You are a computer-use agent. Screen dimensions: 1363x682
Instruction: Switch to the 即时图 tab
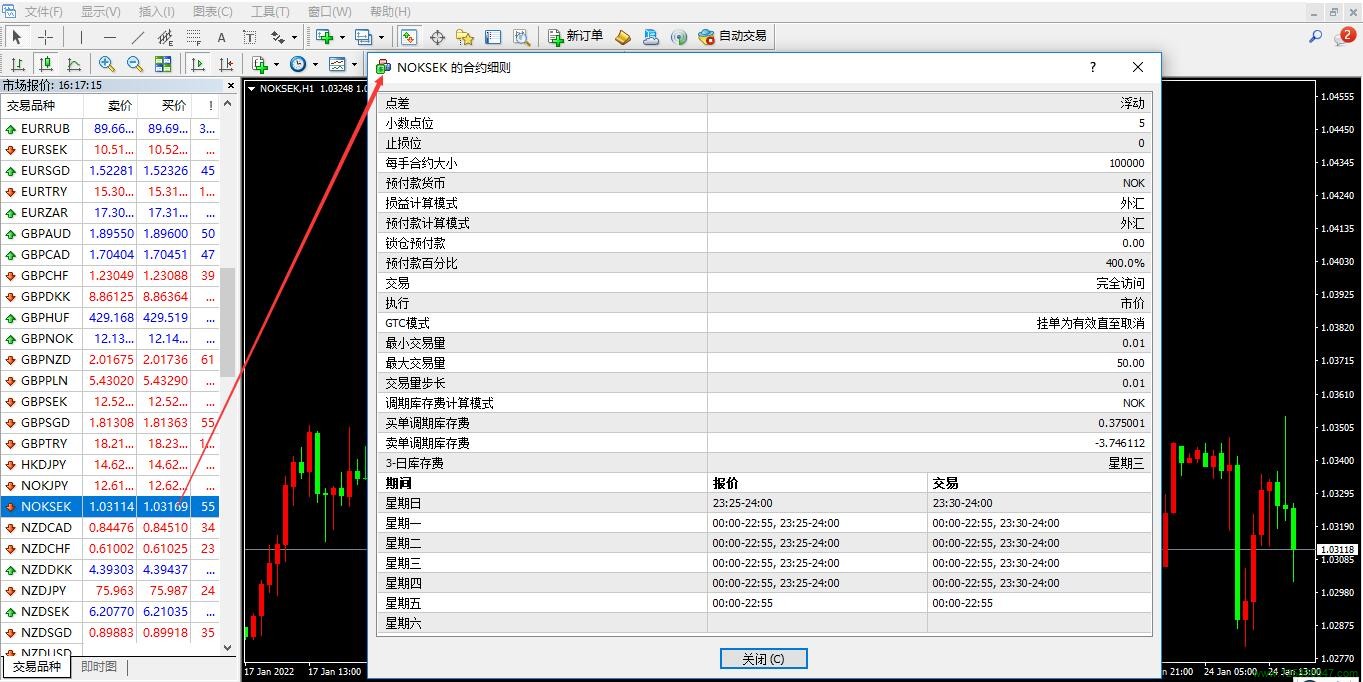(99, 667)
